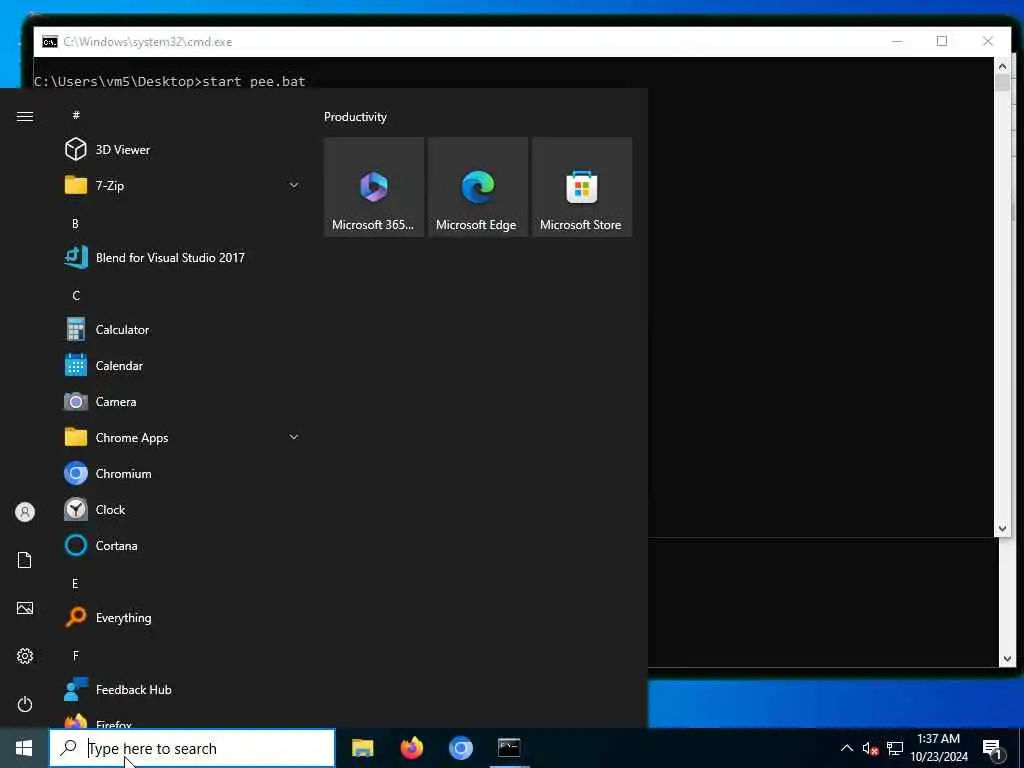Open Documents from Start sidebar
Screen dimensions: 1024x768
click(25, 560)
